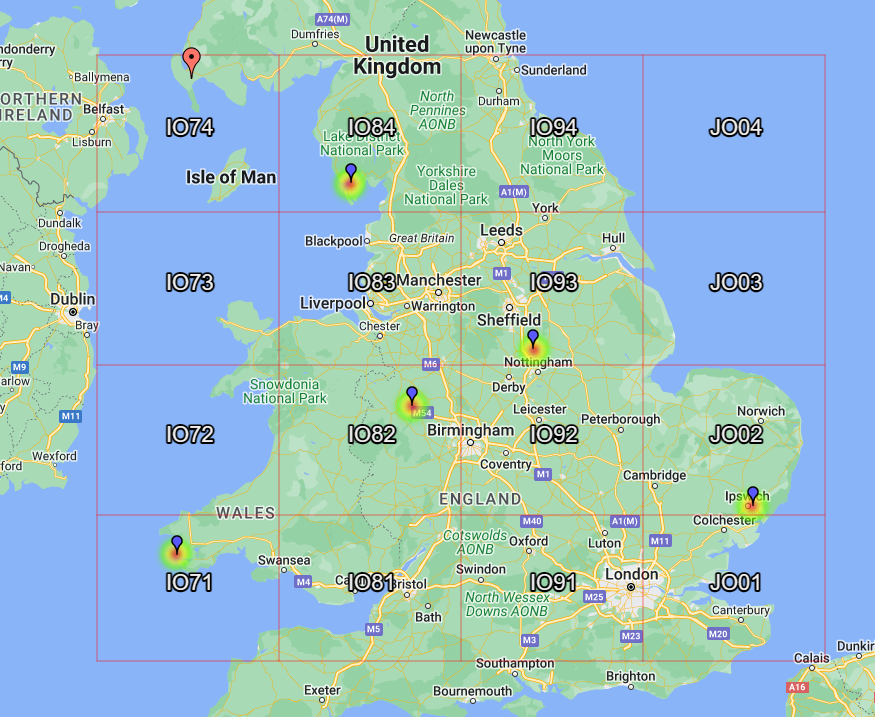Click the IO74 grid square label
The height and width of the screenshot is (717, 875).
tap(190, 128)
